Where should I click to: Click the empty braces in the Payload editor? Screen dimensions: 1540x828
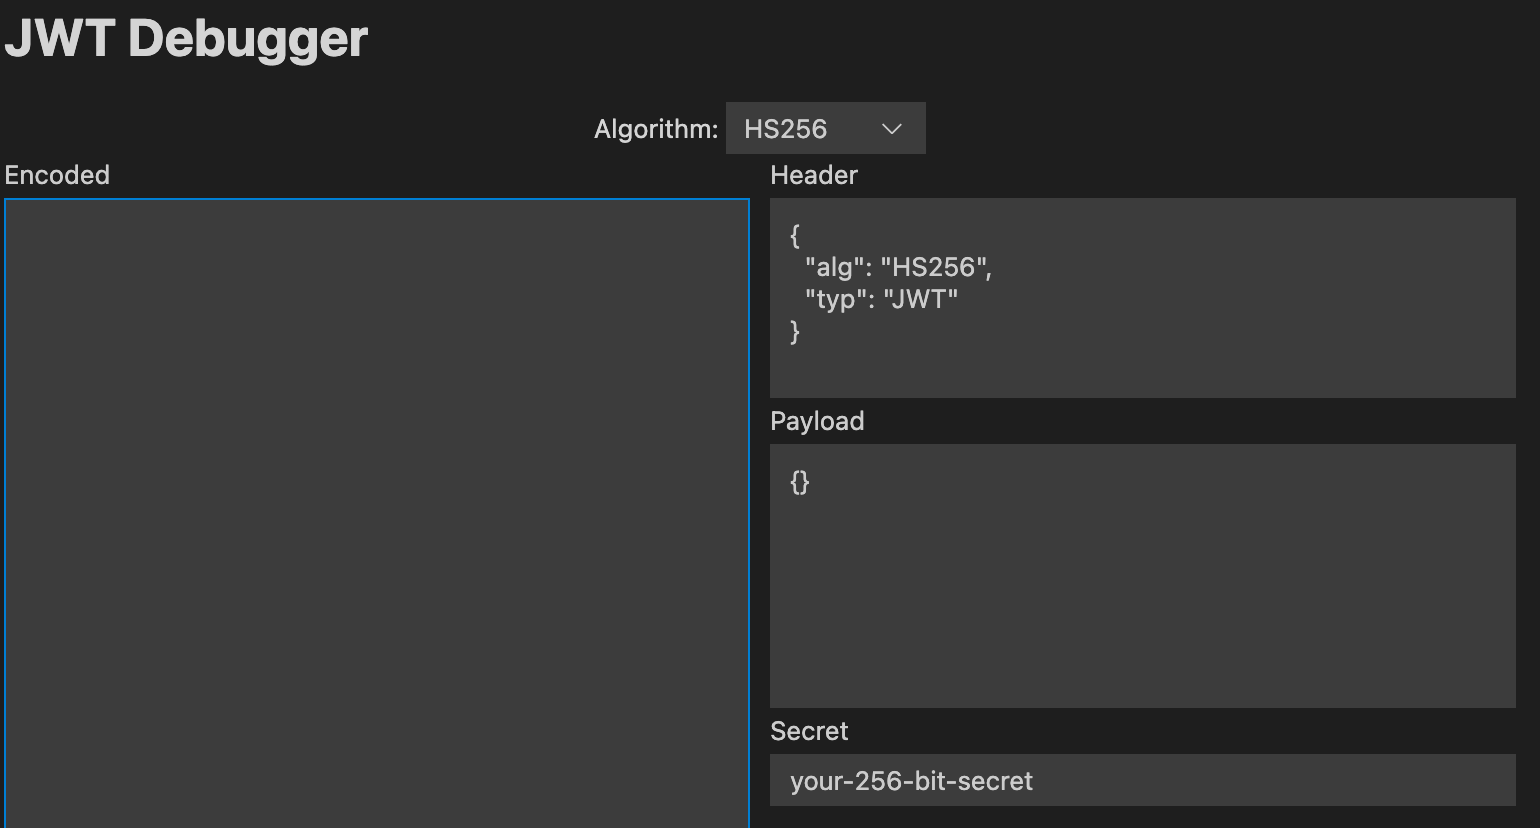tap(798, 483)
